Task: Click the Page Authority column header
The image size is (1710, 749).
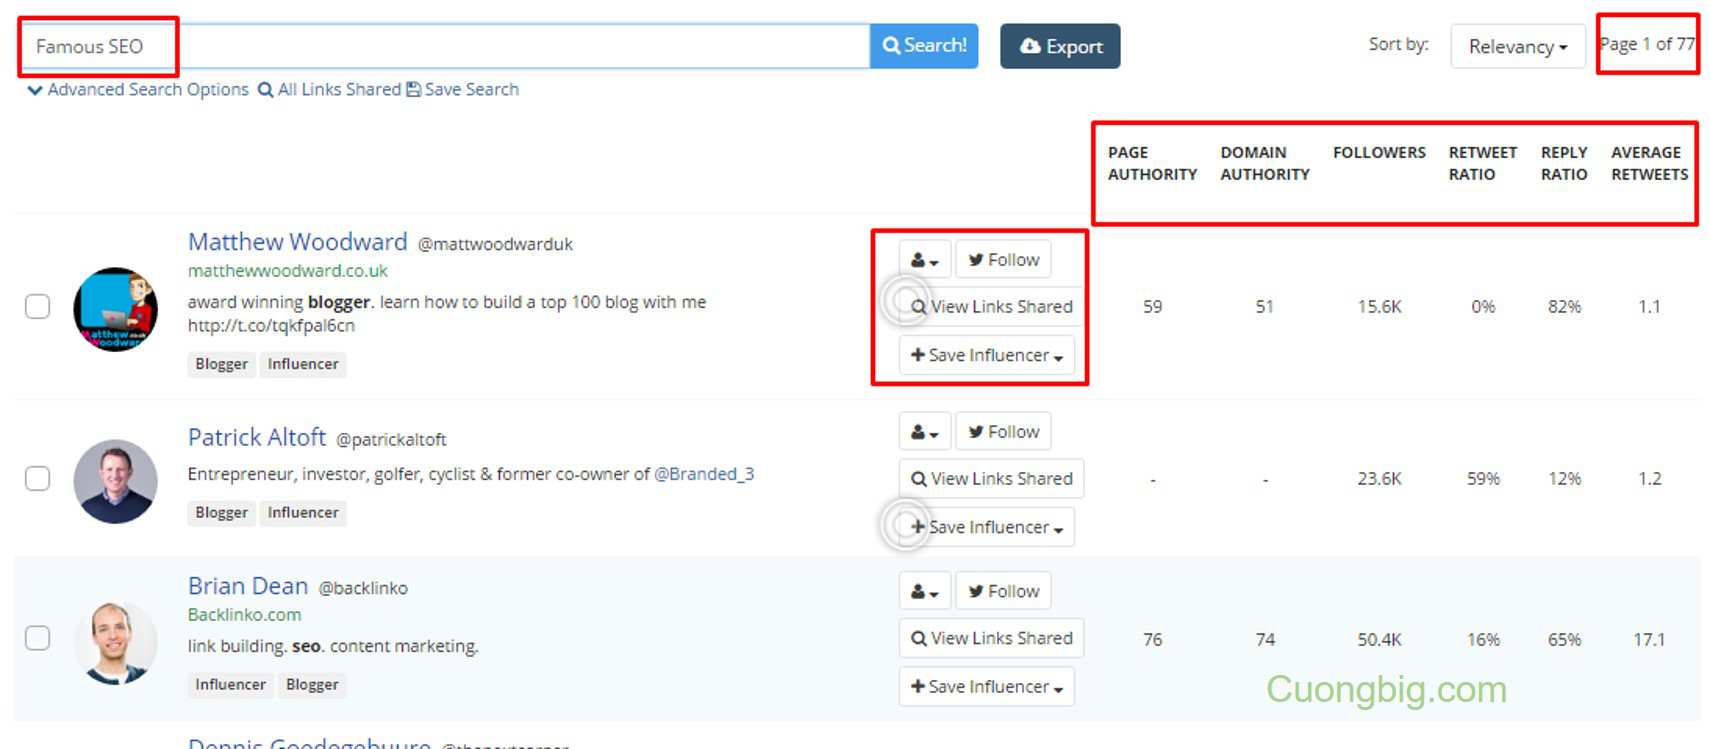Action: click(1152, 163)
